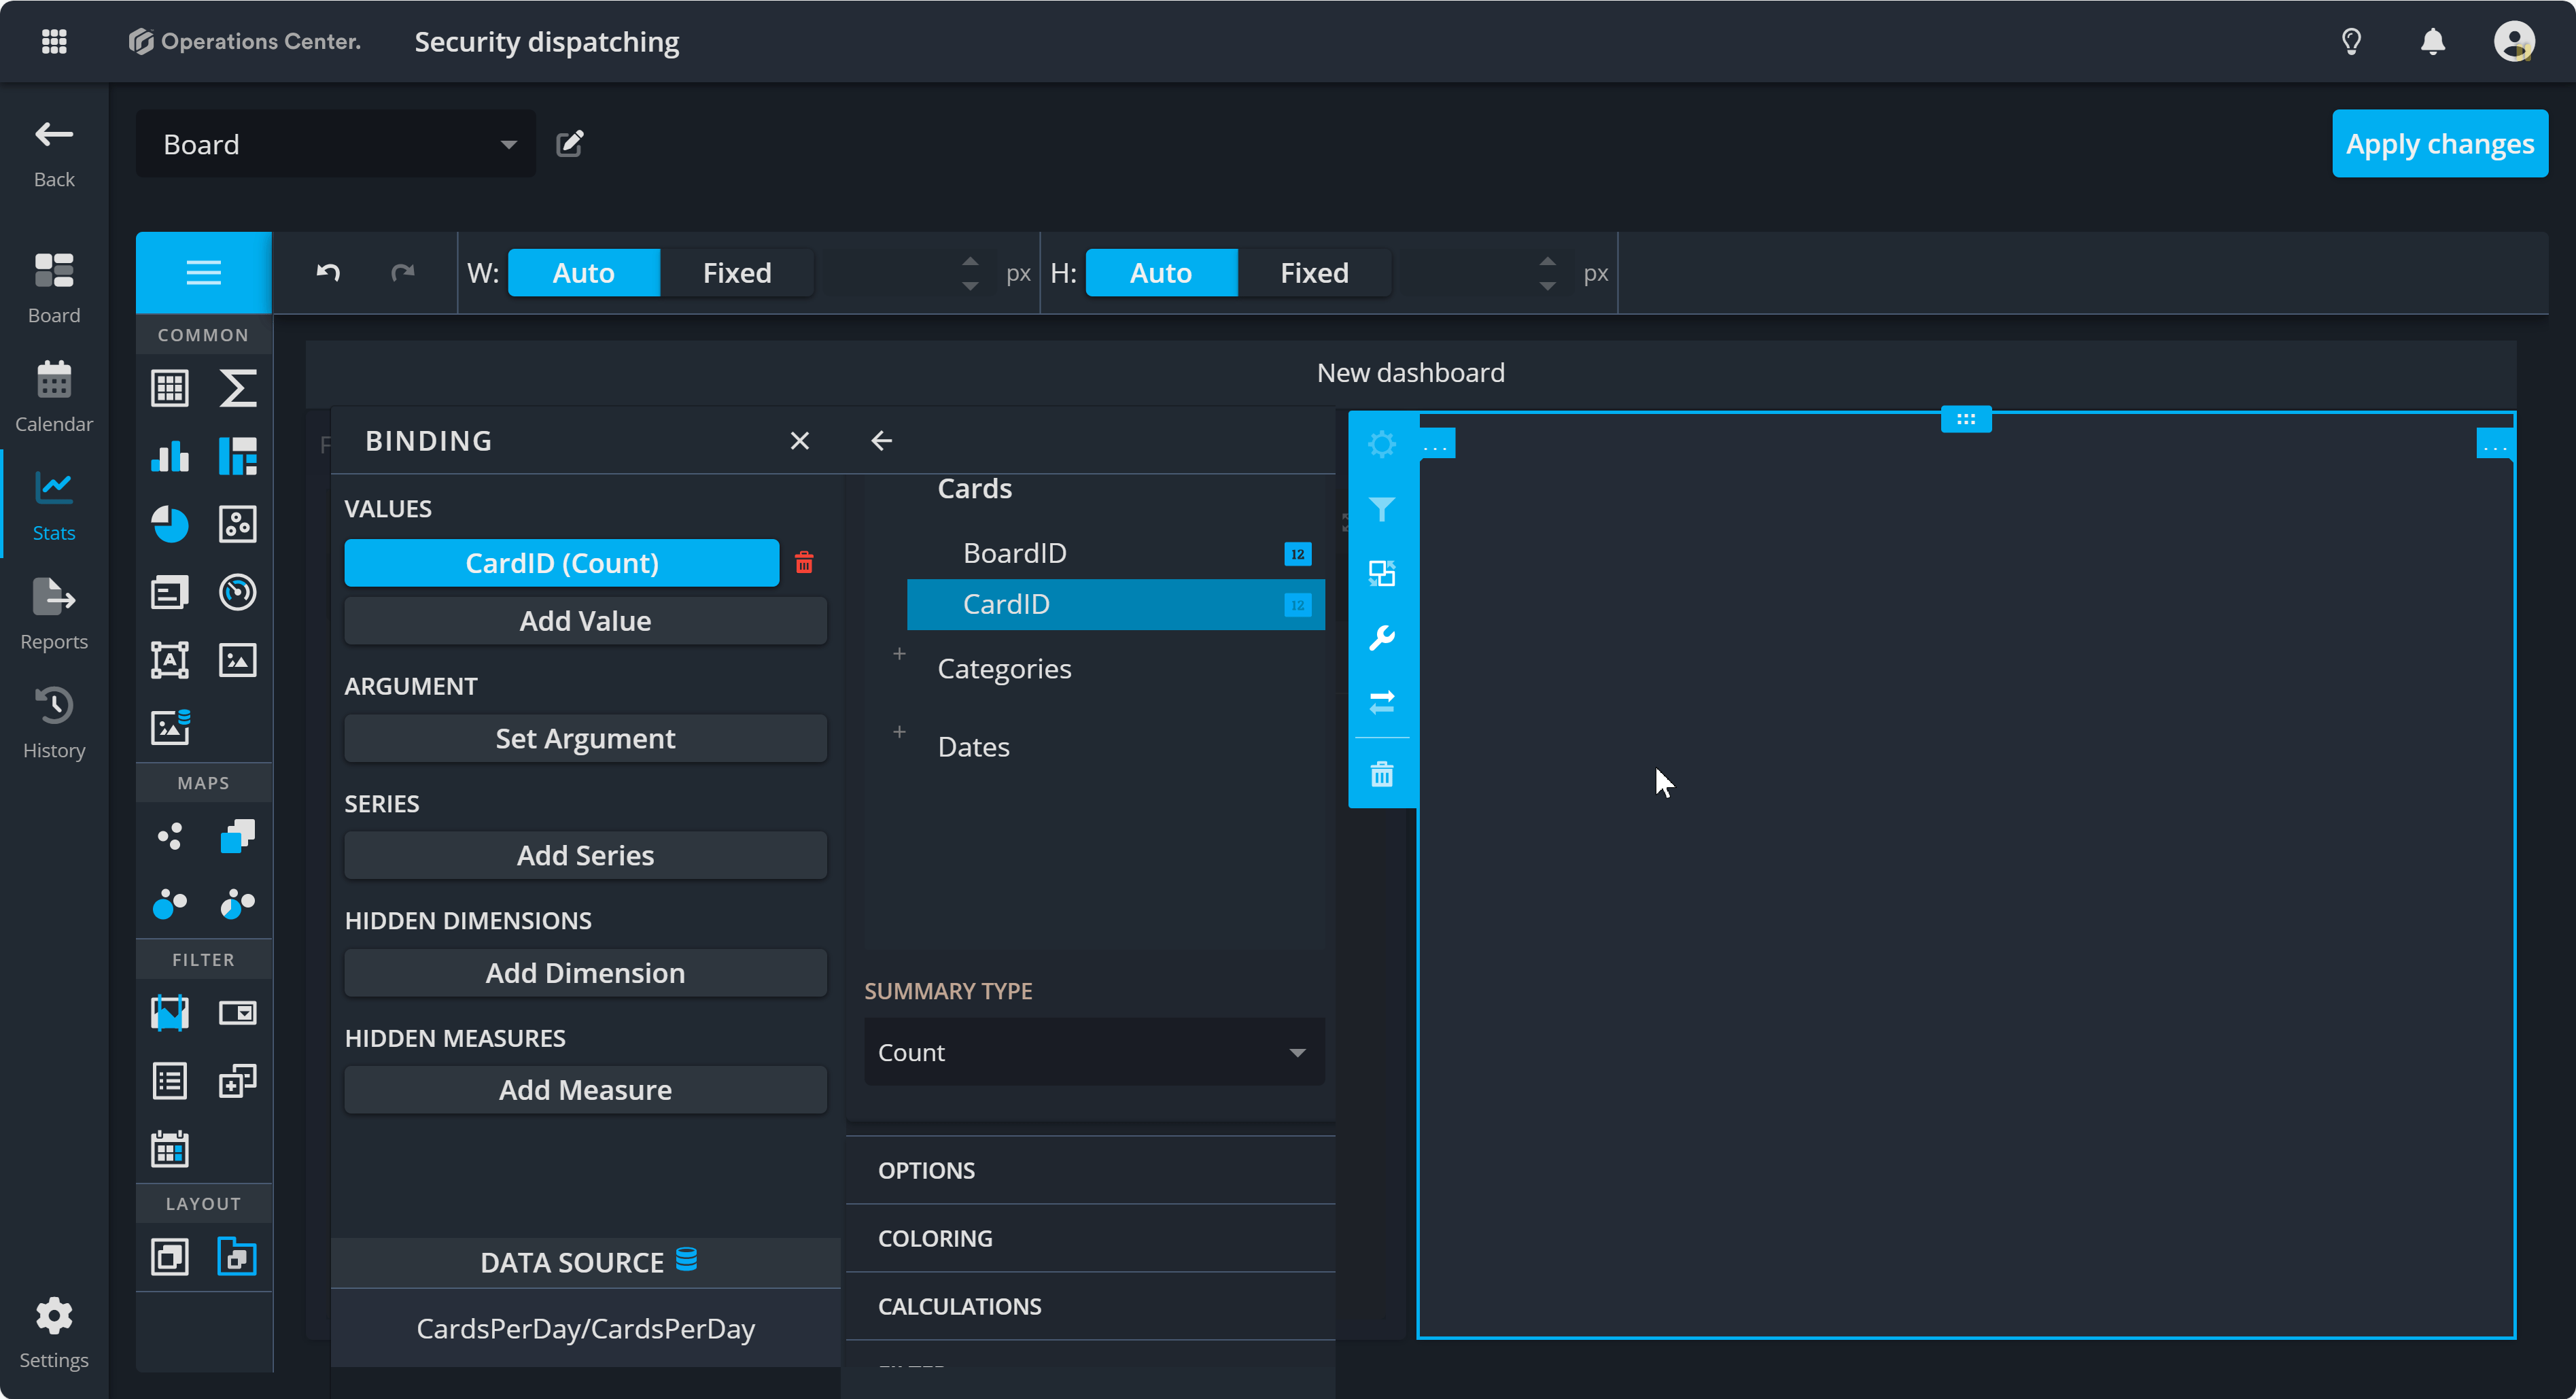Open the wrench Options menu
Viewport: 2576px width, 1399px height.
[1382, 638]
